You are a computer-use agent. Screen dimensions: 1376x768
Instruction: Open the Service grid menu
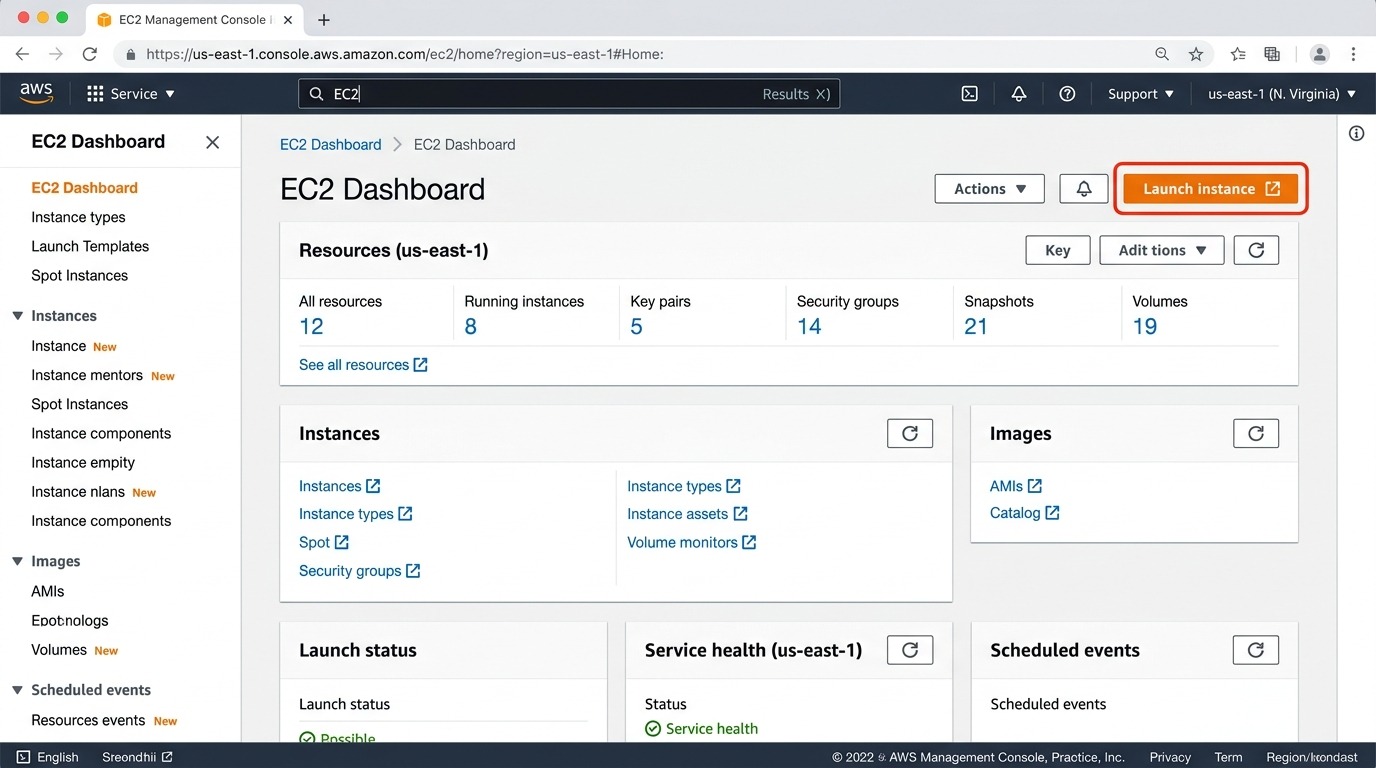tap(131, 94)
